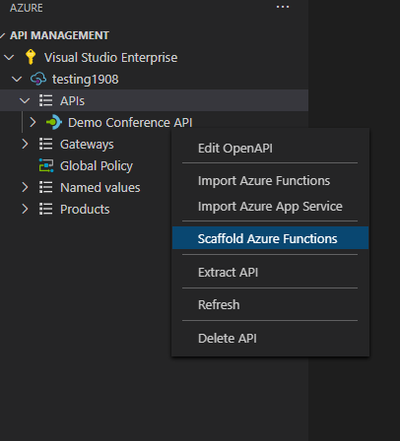Select the Products tree item label
Screen dimensions: 400x441
point(85,209)
